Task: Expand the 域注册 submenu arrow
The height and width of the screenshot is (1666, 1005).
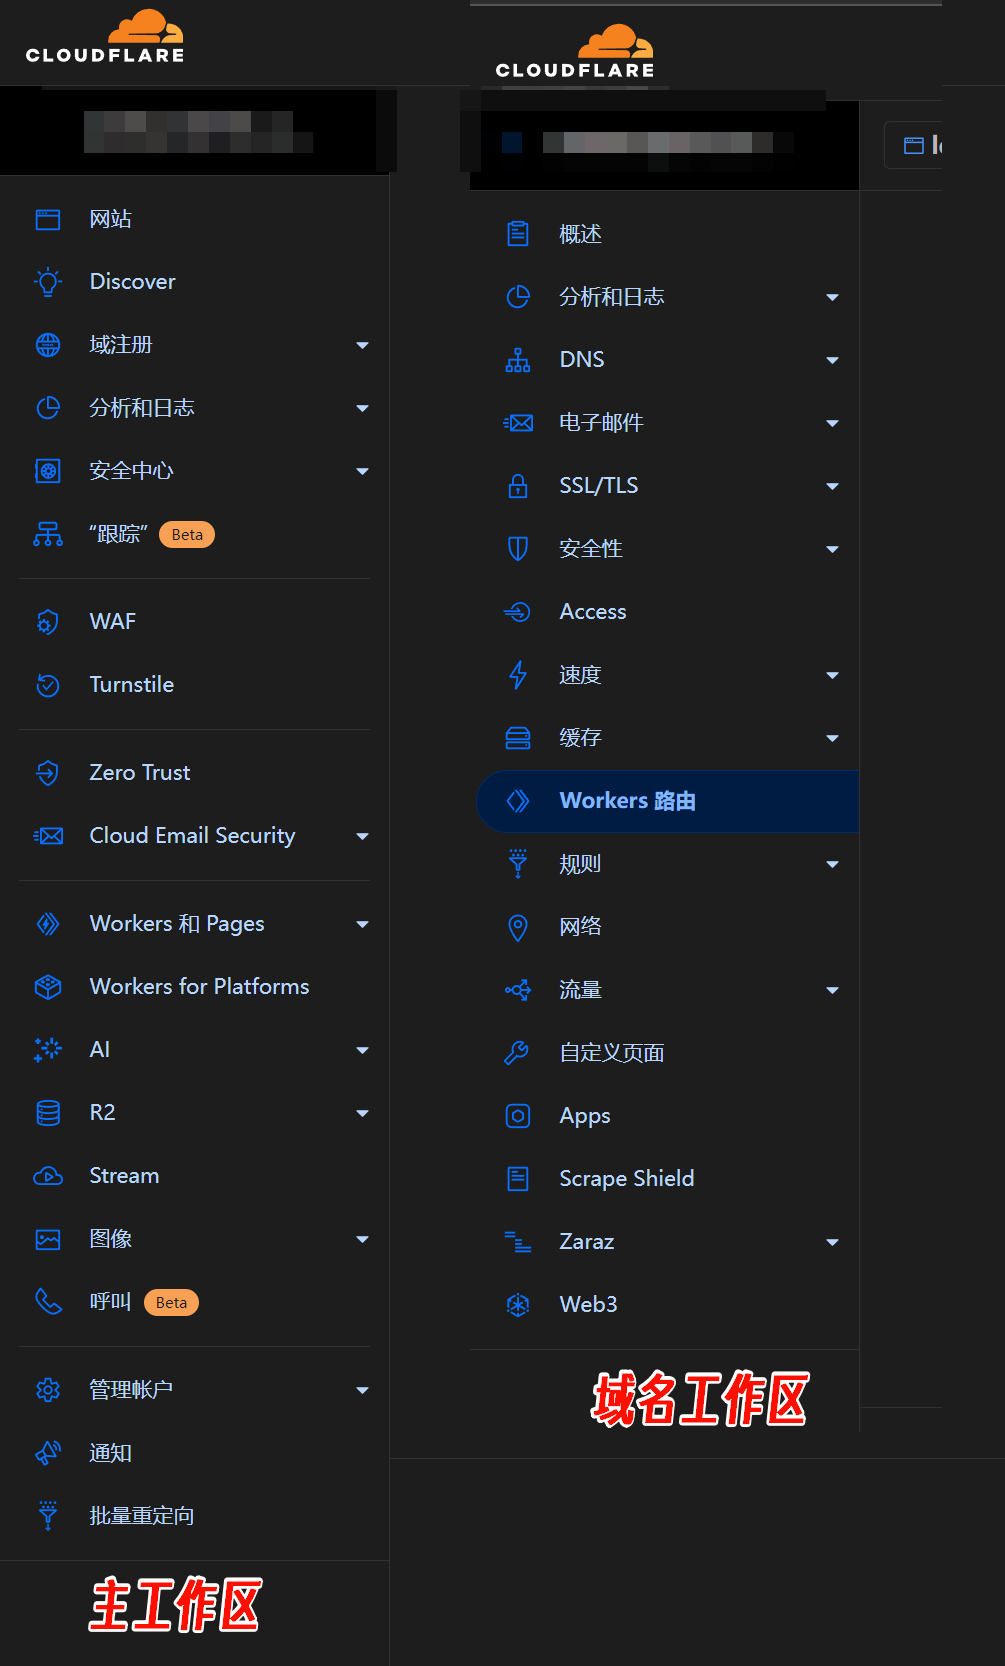Action: (x=363, y=345)
